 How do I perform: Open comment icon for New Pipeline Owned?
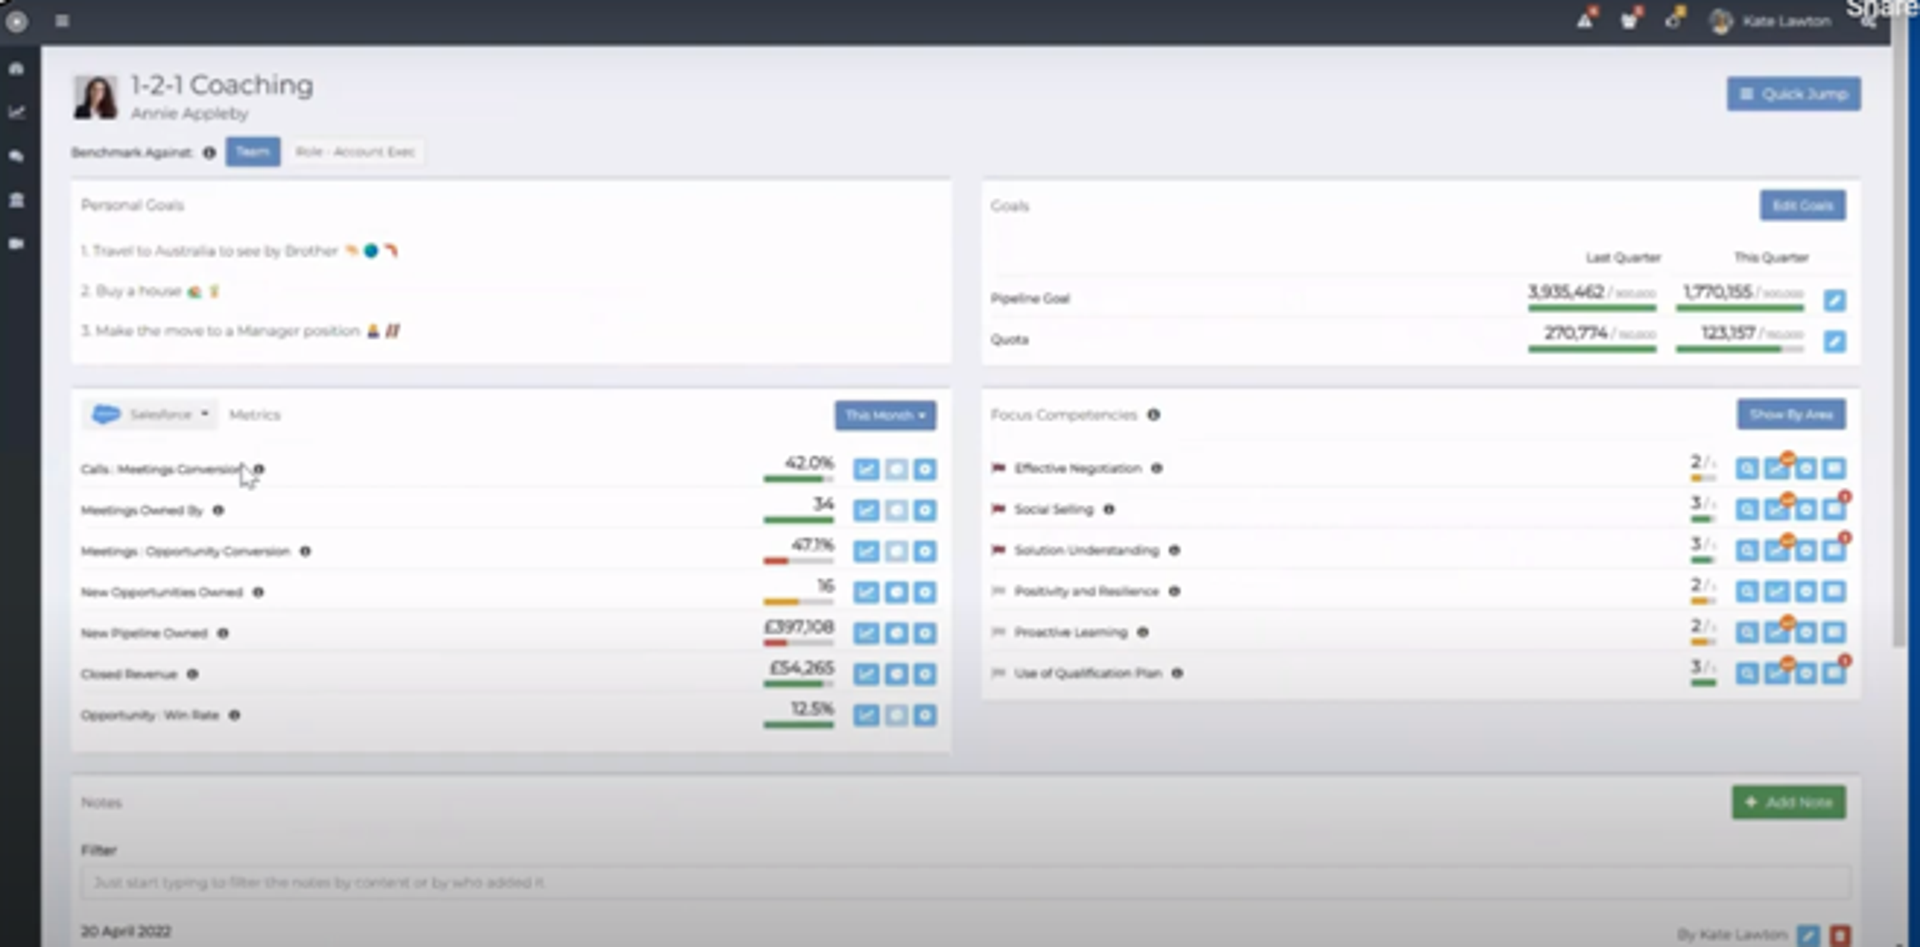(x=896, y=633)
